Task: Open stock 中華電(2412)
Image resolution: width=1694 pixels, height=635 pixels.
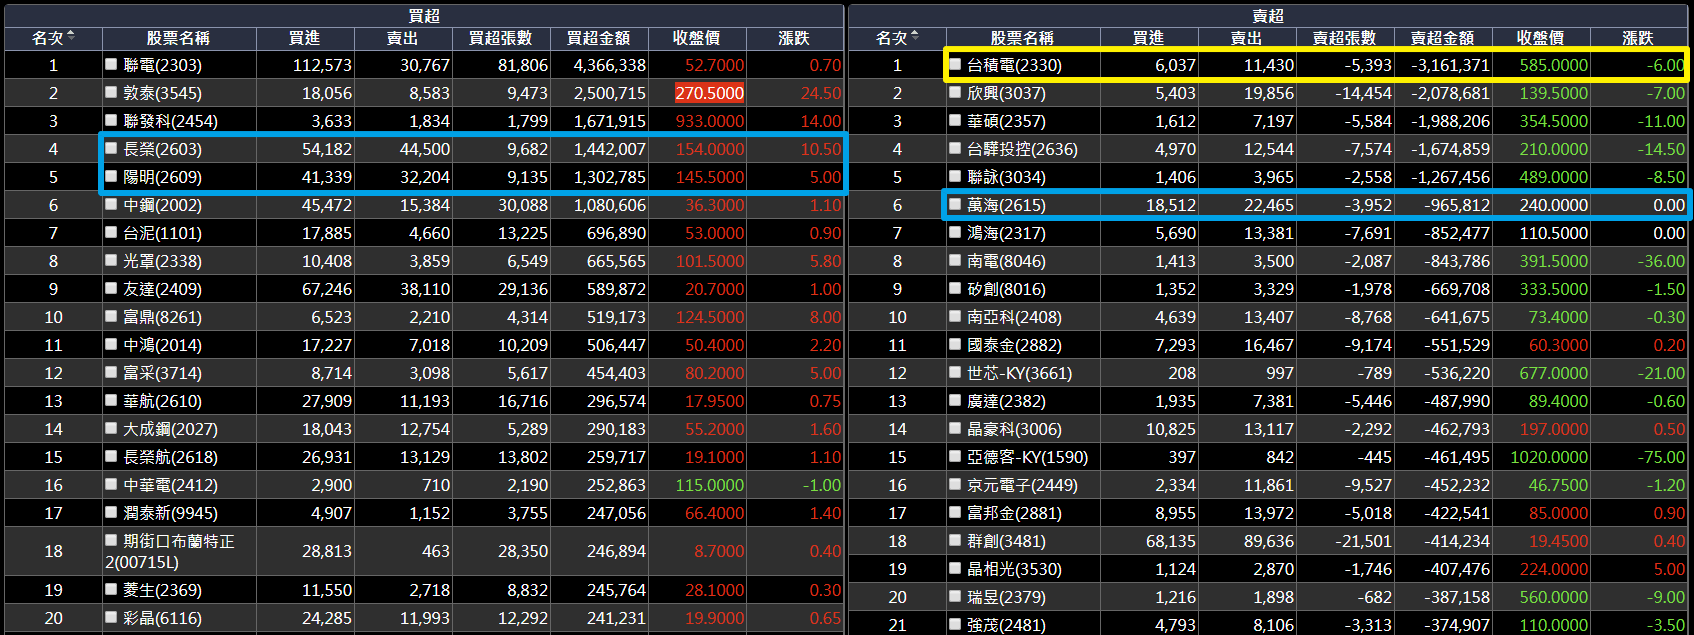Action: 170,485
